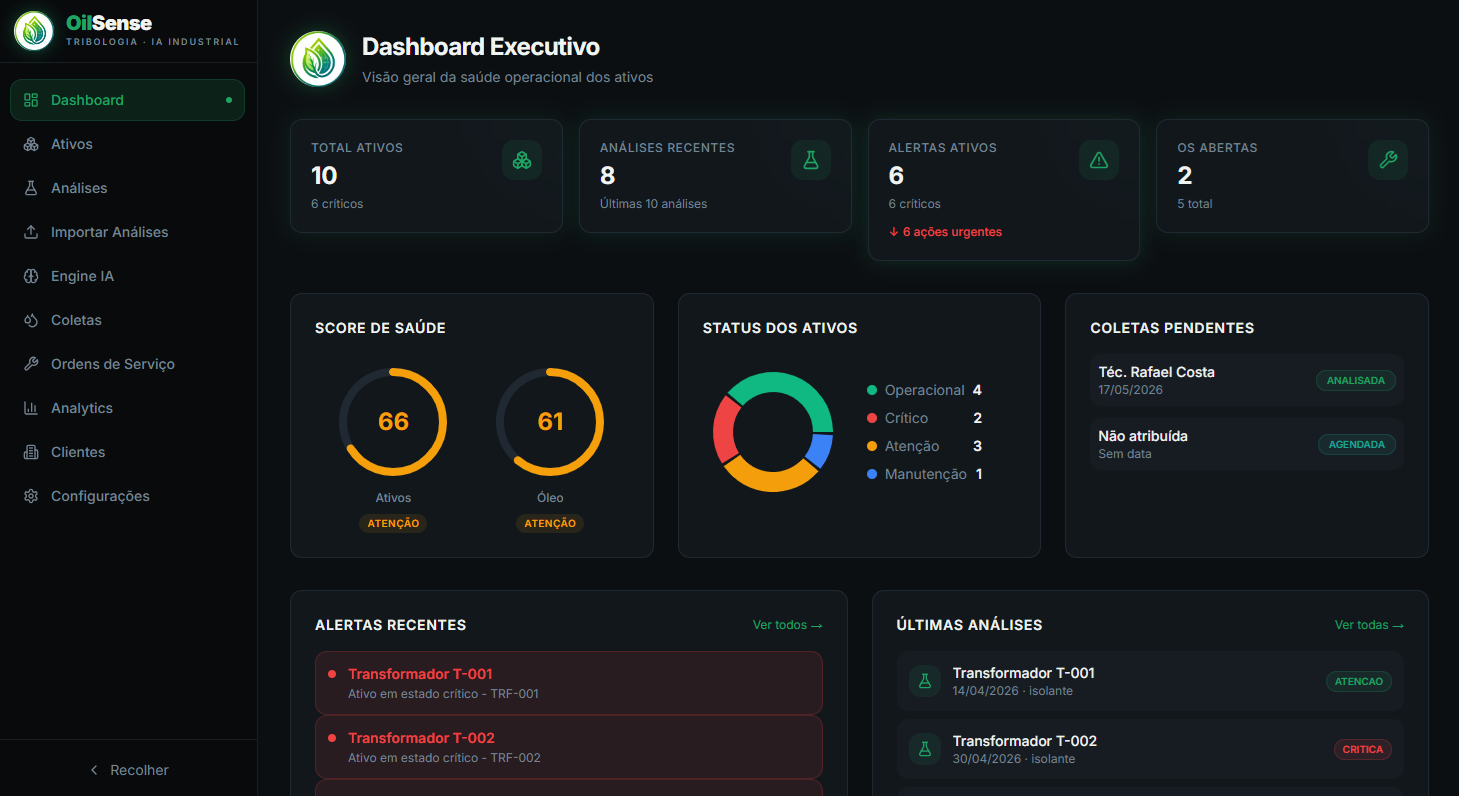Click the CRITICA badge on T-002 analysis

(1362, 749)
